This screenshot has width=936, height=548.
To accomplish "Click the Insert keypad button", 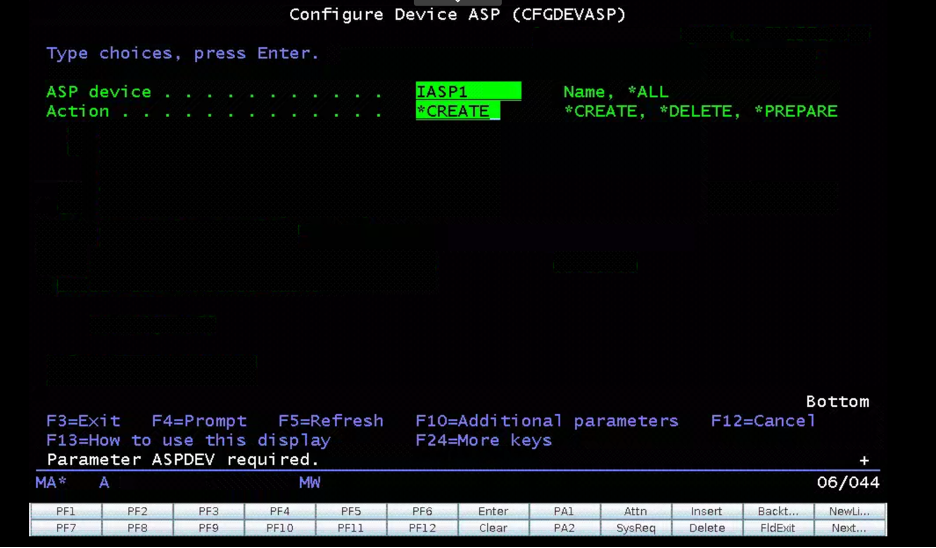I will [x=707, y=511].
